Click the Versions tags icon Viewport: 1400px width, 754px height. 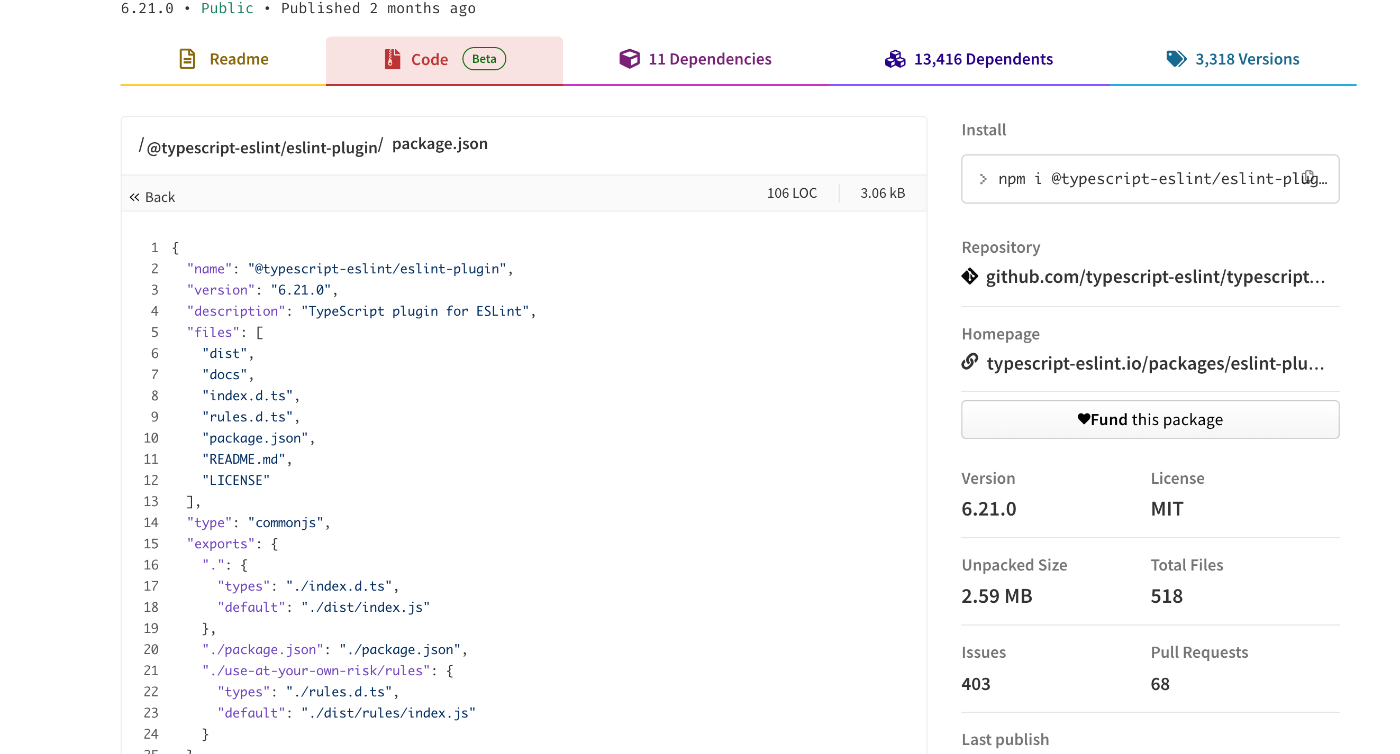coord(1176,59)
